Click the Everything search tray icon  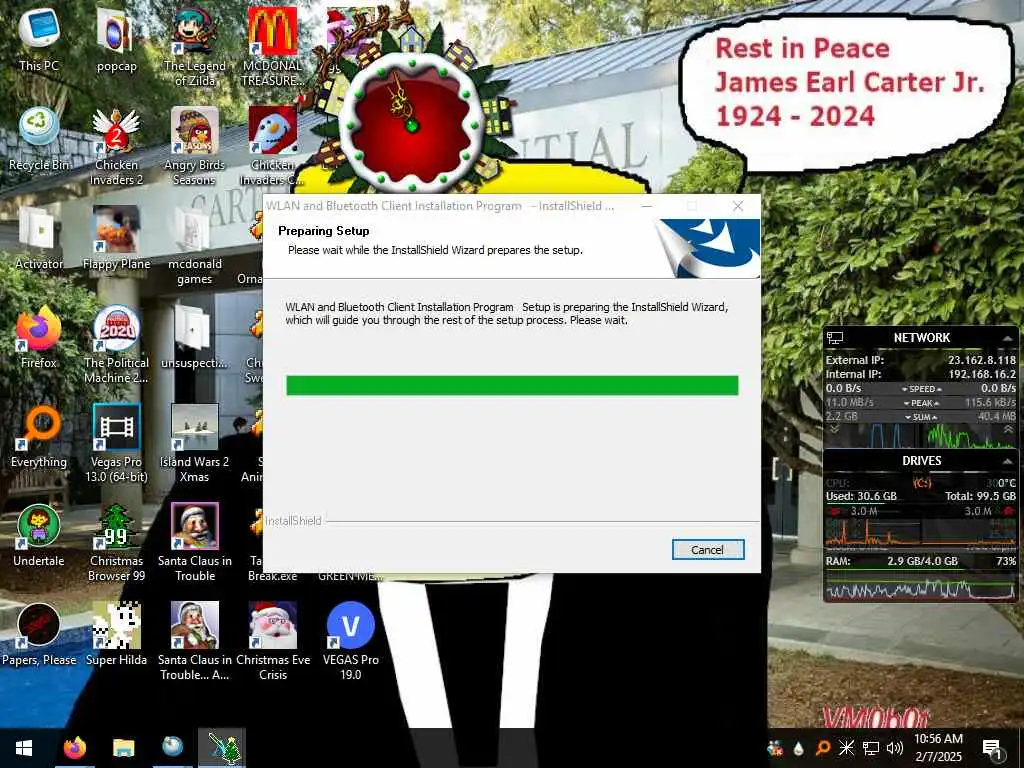click(823, 748)
